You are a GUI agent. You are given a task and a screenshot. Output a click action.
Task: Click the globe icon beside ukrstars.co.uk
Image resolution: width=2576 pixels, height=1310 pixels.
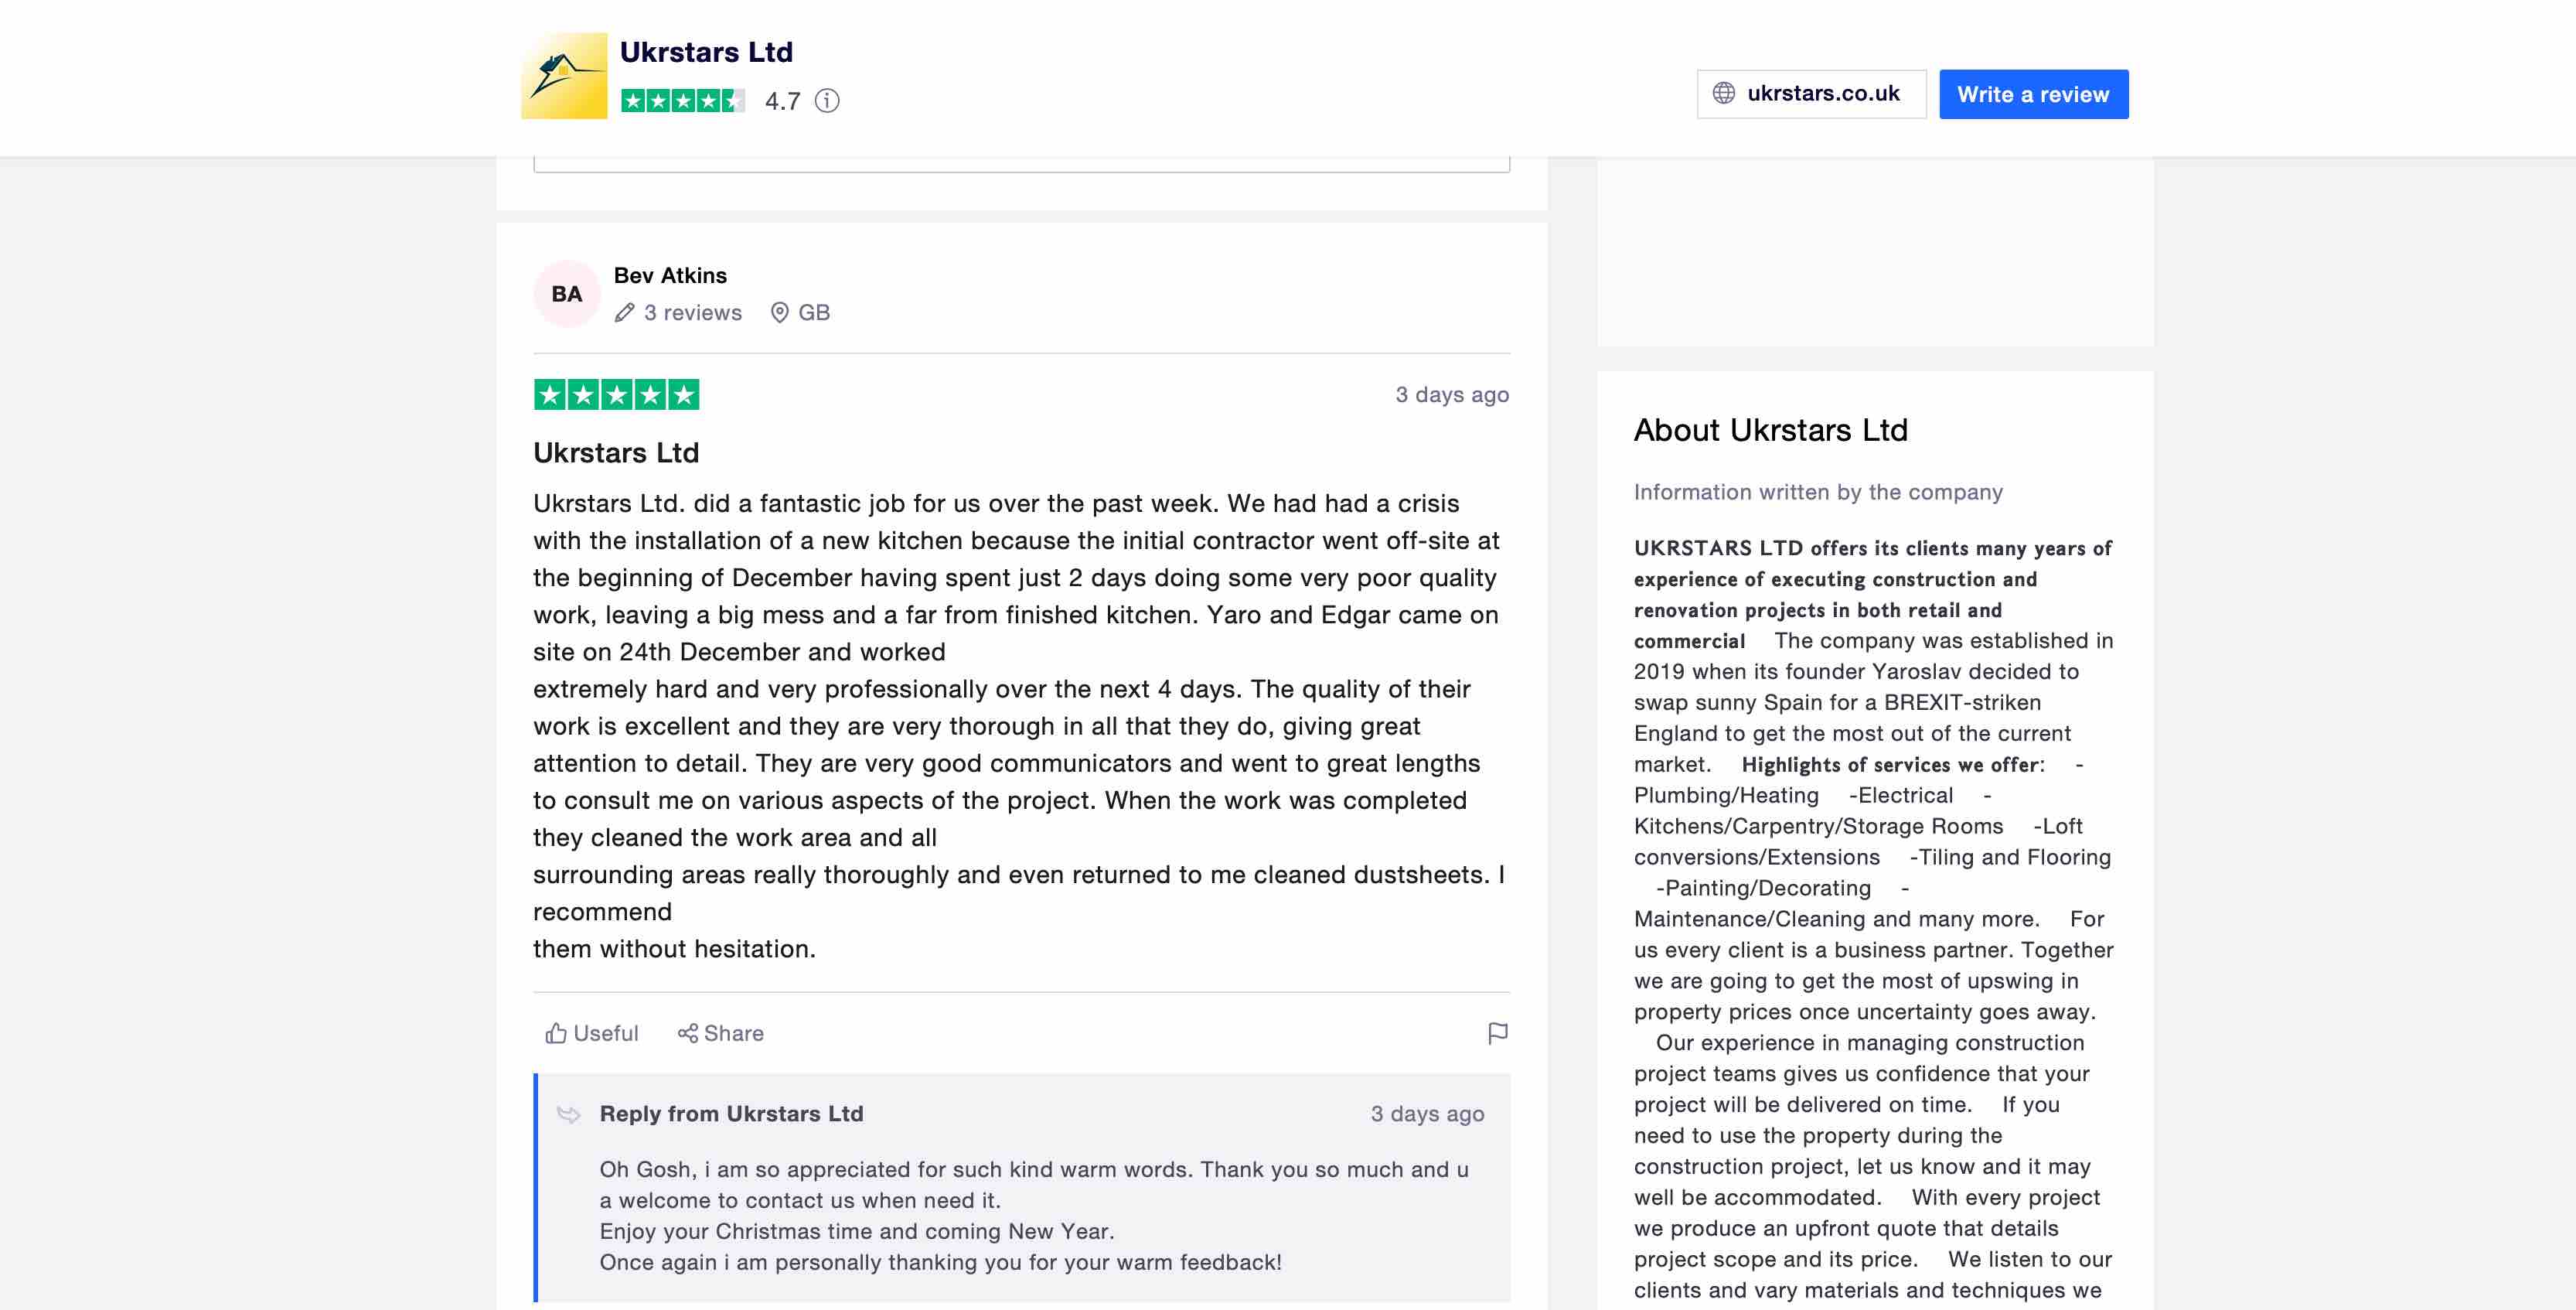pyautogui.click(x=1723, y=93)
